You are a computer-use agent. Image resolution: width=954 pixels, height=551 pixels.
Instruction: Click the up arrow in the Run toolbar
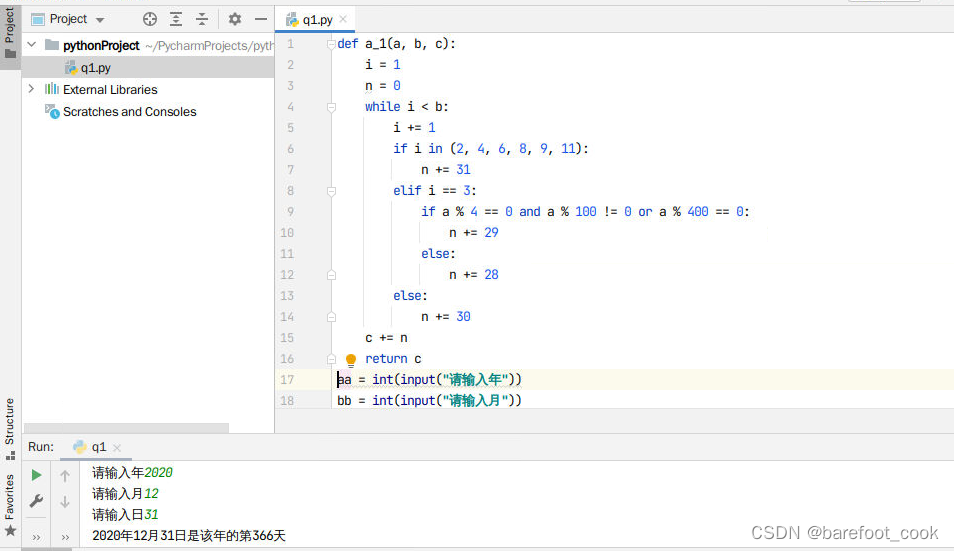(65, 476)
